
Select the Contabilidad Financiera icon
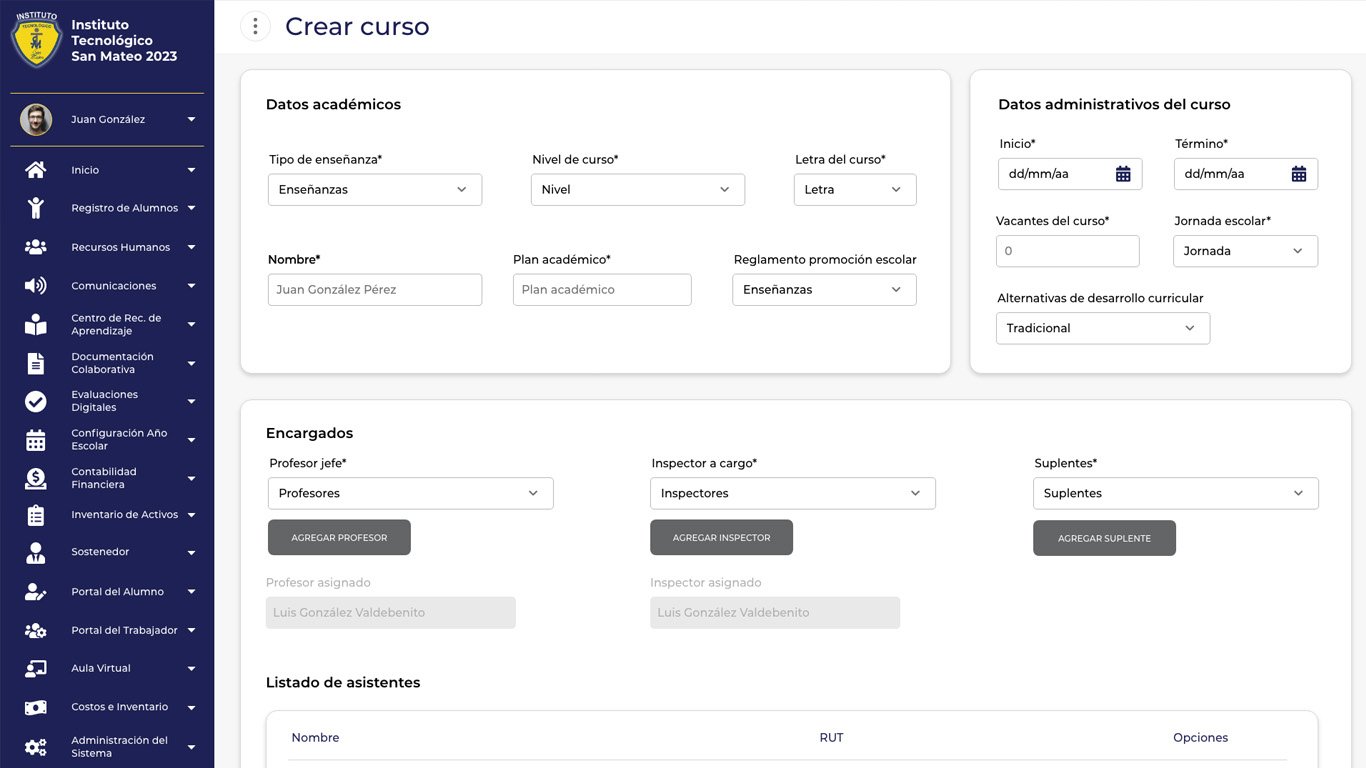36,477
